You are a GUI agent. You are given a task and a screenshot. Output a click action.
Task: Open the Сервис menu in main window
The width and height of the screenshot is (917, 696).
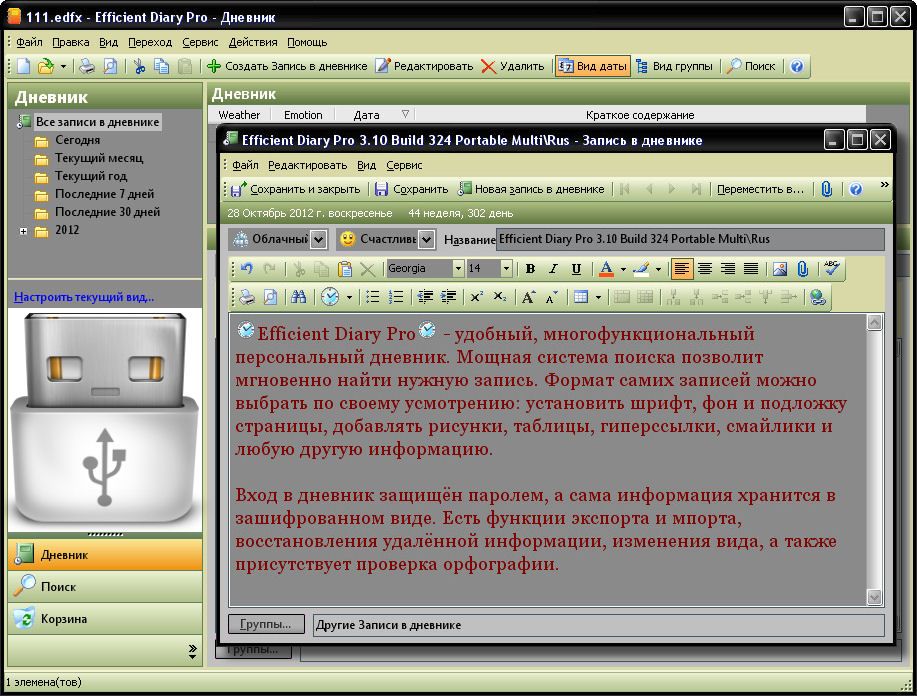tap(200, 42)
